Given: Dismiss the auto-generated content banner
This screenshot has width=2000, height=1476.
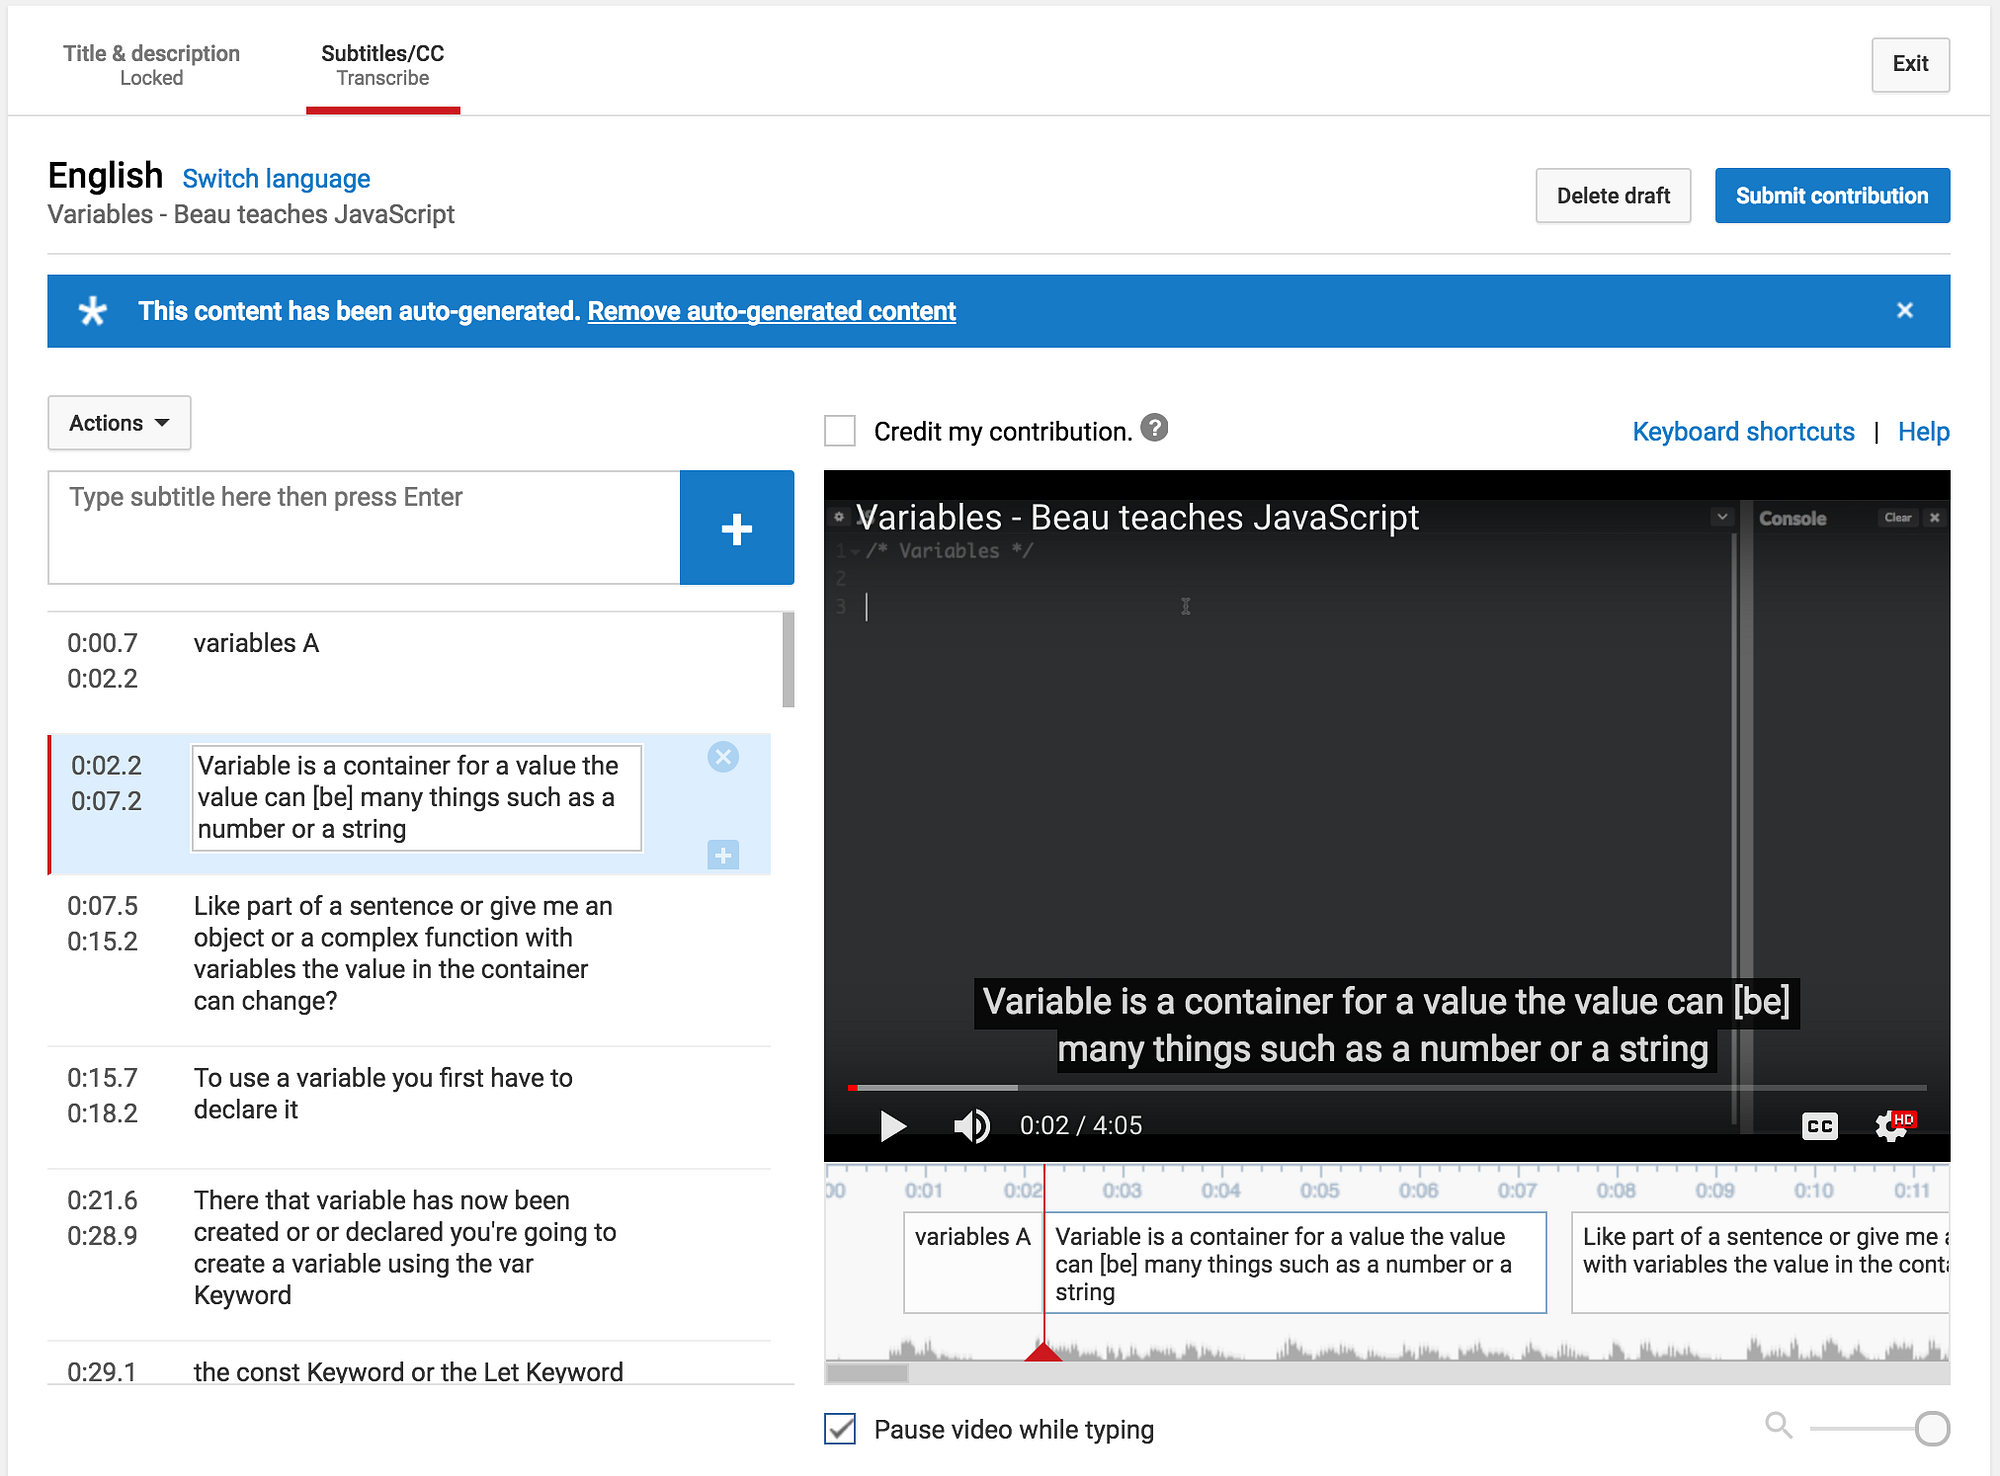Looking at the screenshot, I should coord(1906,310).
